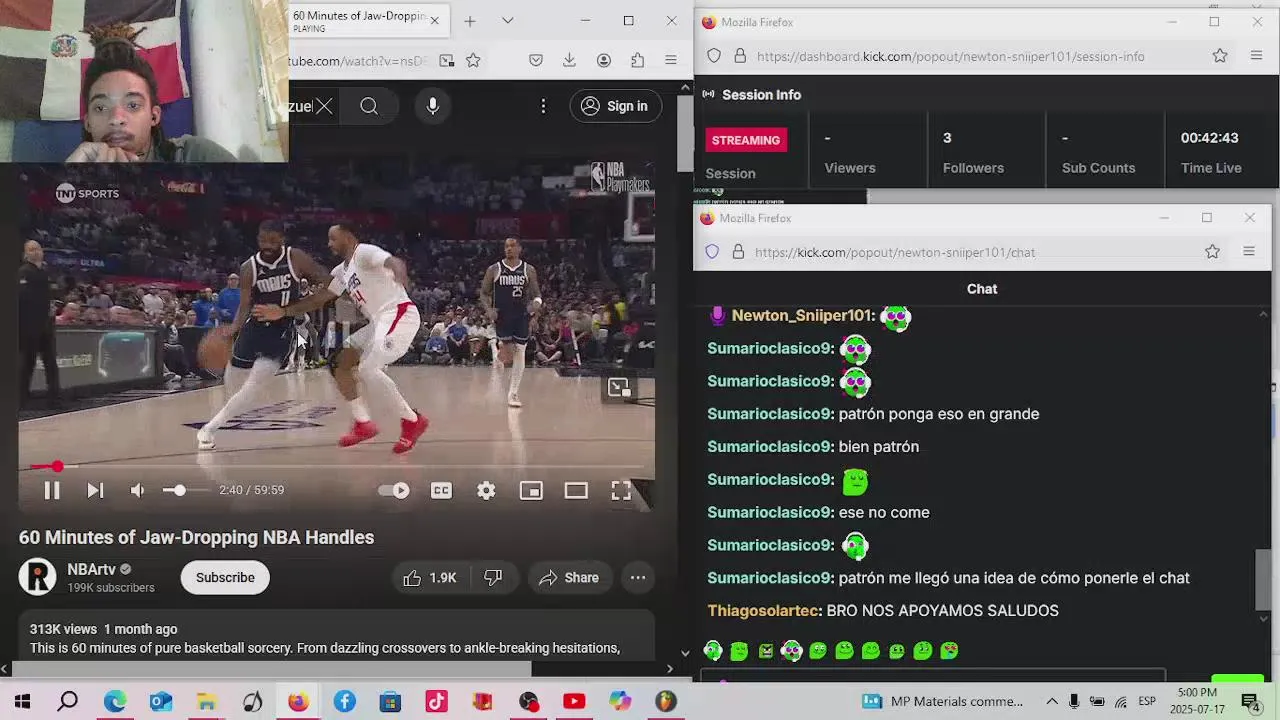Open Microsoft Edge from taskbar
Screen dimensions: 1280x720
click(x=115, y=702)
